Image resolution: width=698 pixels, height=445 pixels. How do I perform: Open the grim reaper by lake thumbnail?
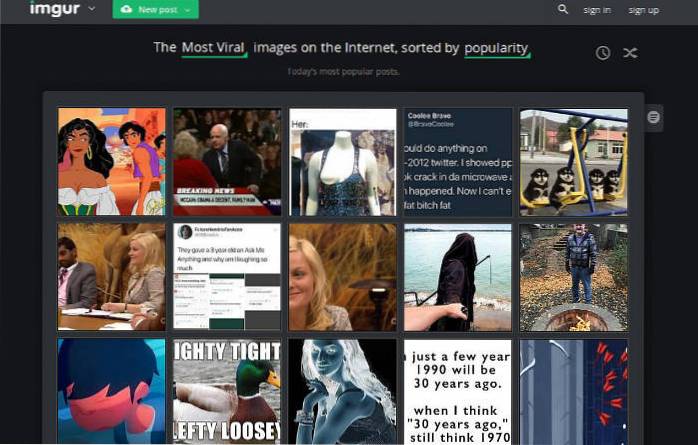458,277
